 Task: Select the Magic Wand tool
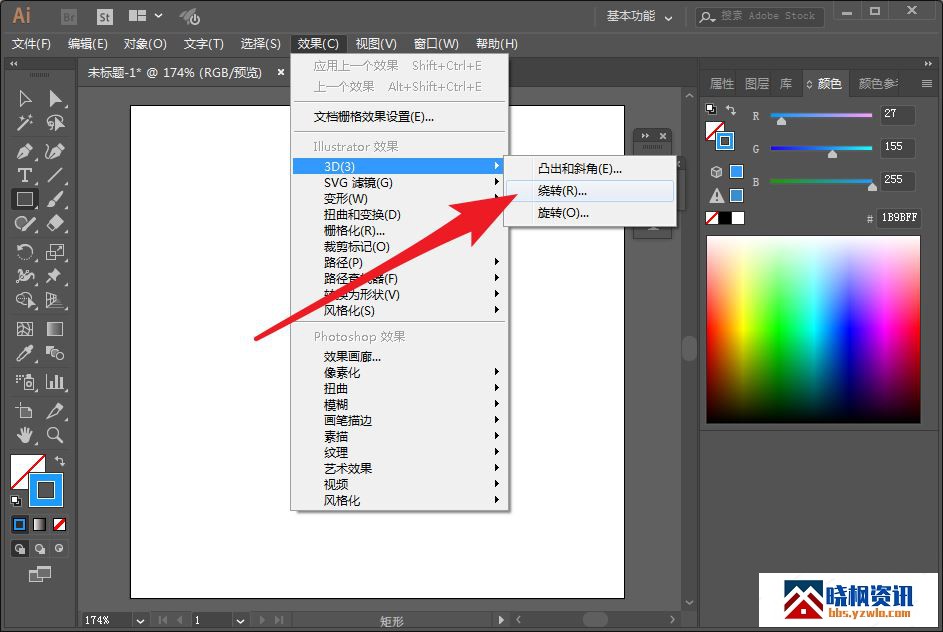point(25,123)
